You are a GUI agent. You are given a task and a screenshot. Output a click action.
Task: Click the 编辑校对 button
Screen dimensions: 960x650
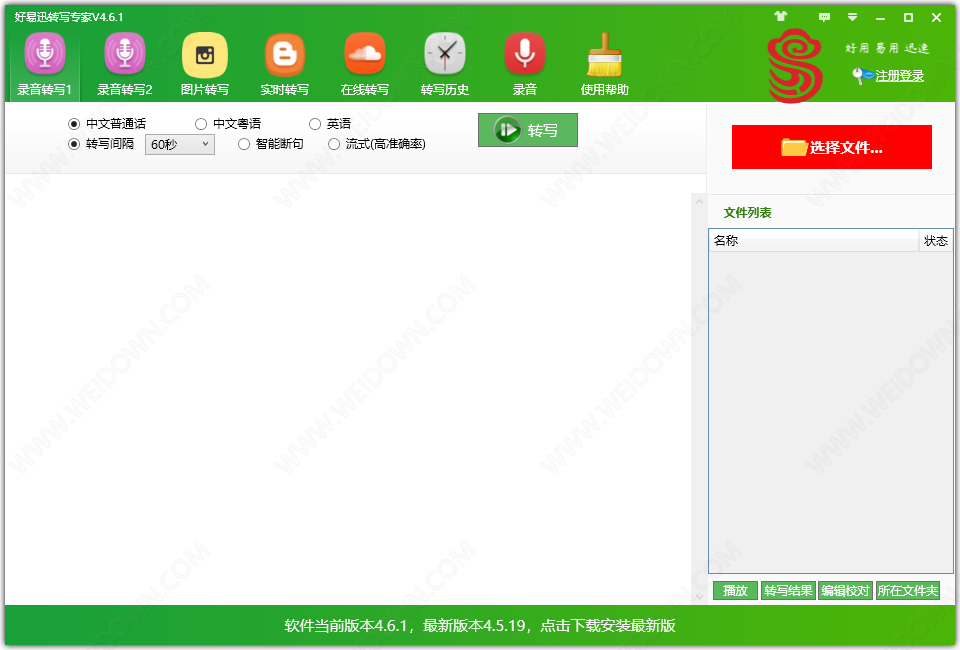(845, 591)
